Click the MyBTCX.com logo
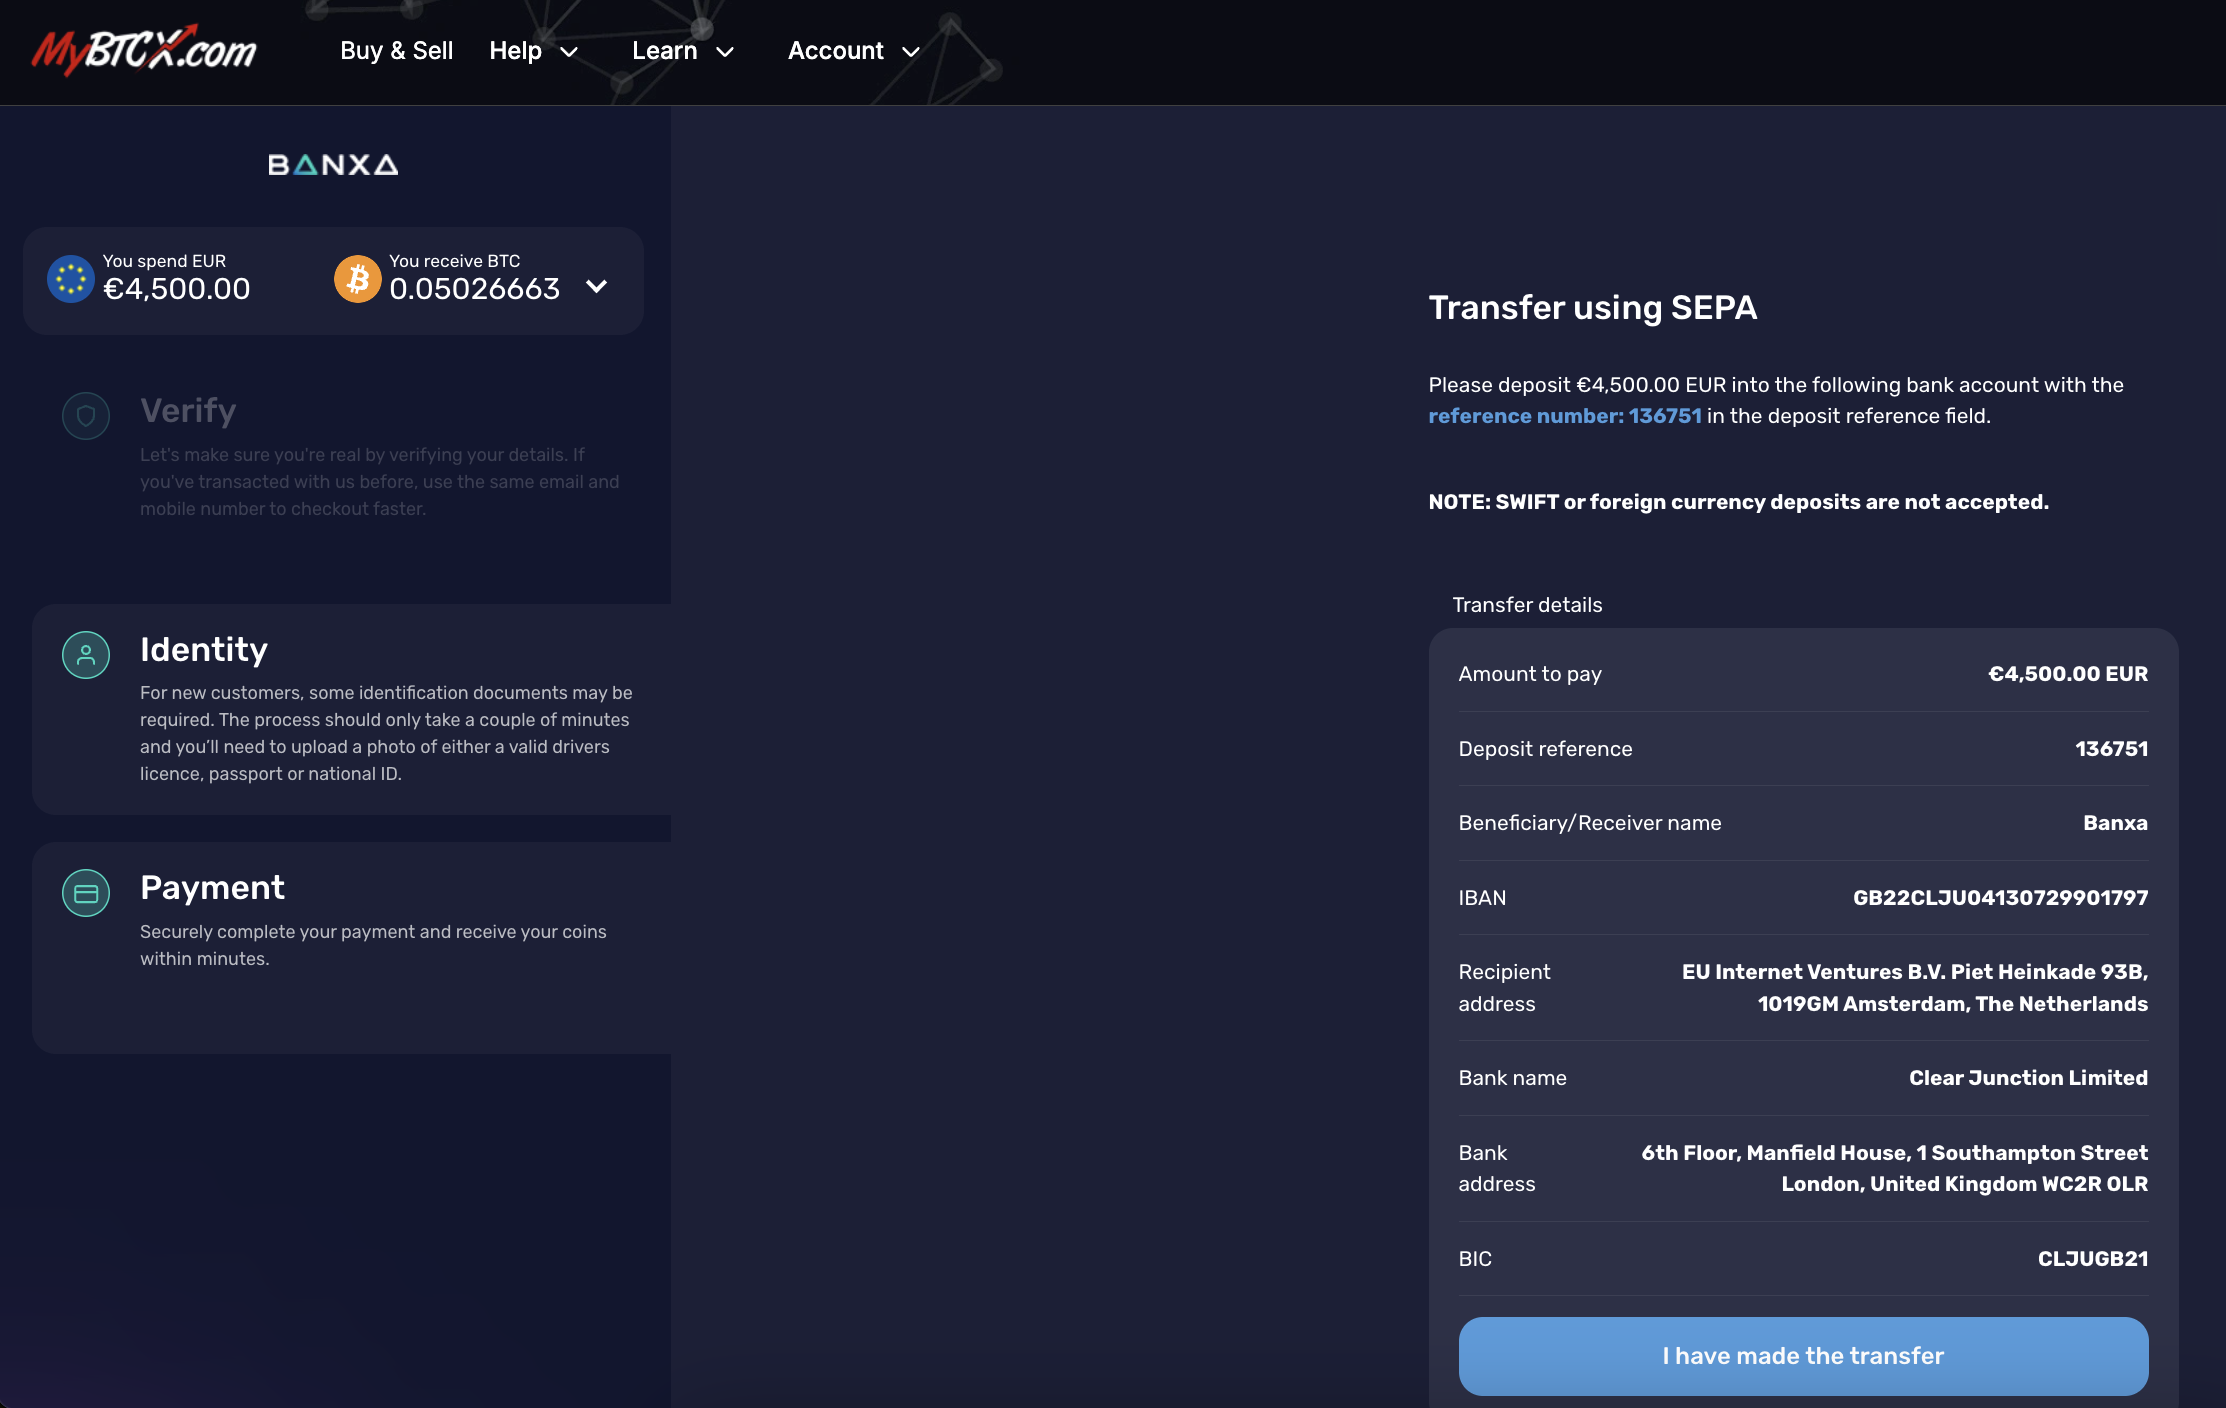 (144, 50)
